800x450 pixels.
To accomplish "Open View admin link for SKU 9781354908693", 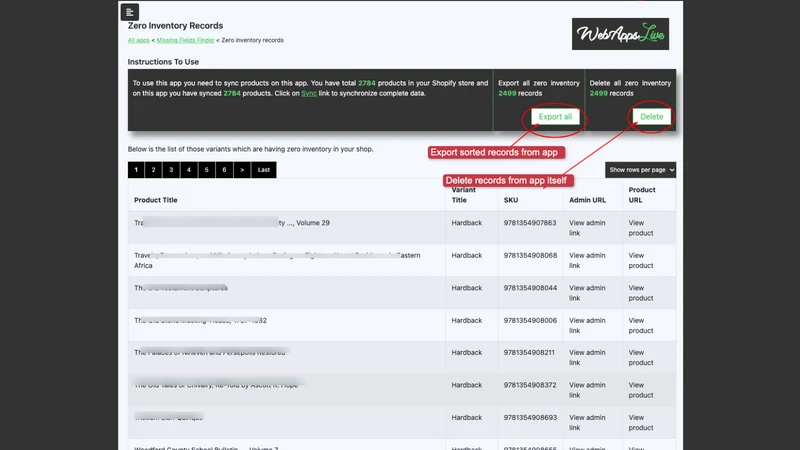I will click(x=587, y=422).
